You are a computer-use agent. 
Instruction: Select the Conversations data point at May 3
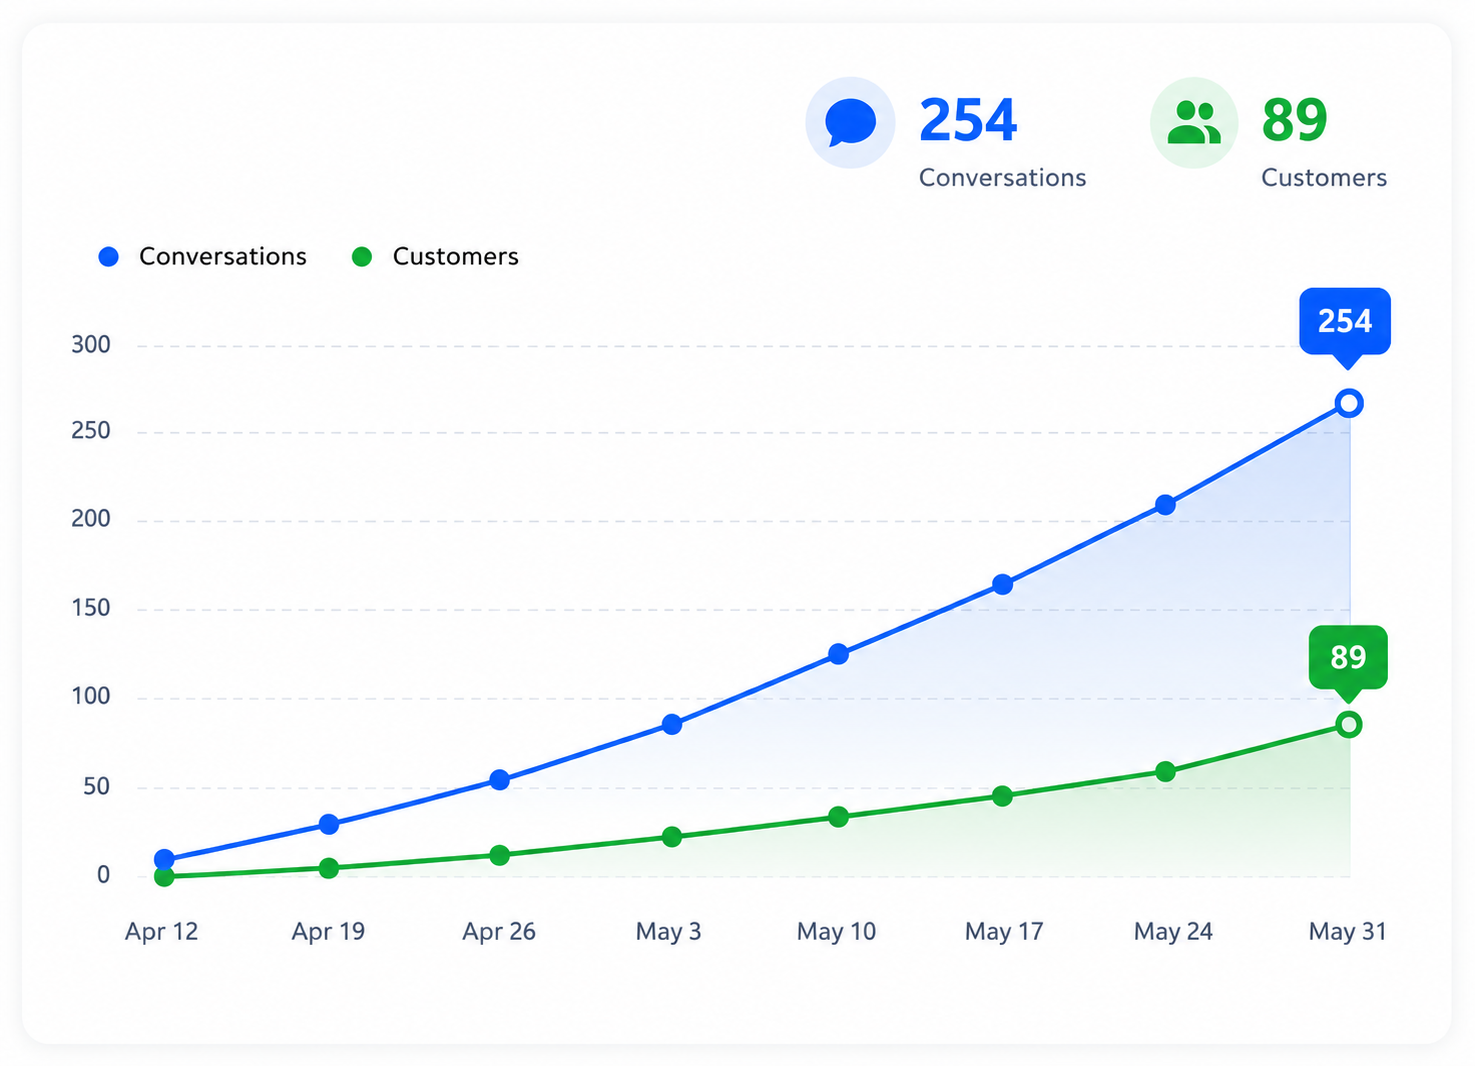(x=672, y=724)
